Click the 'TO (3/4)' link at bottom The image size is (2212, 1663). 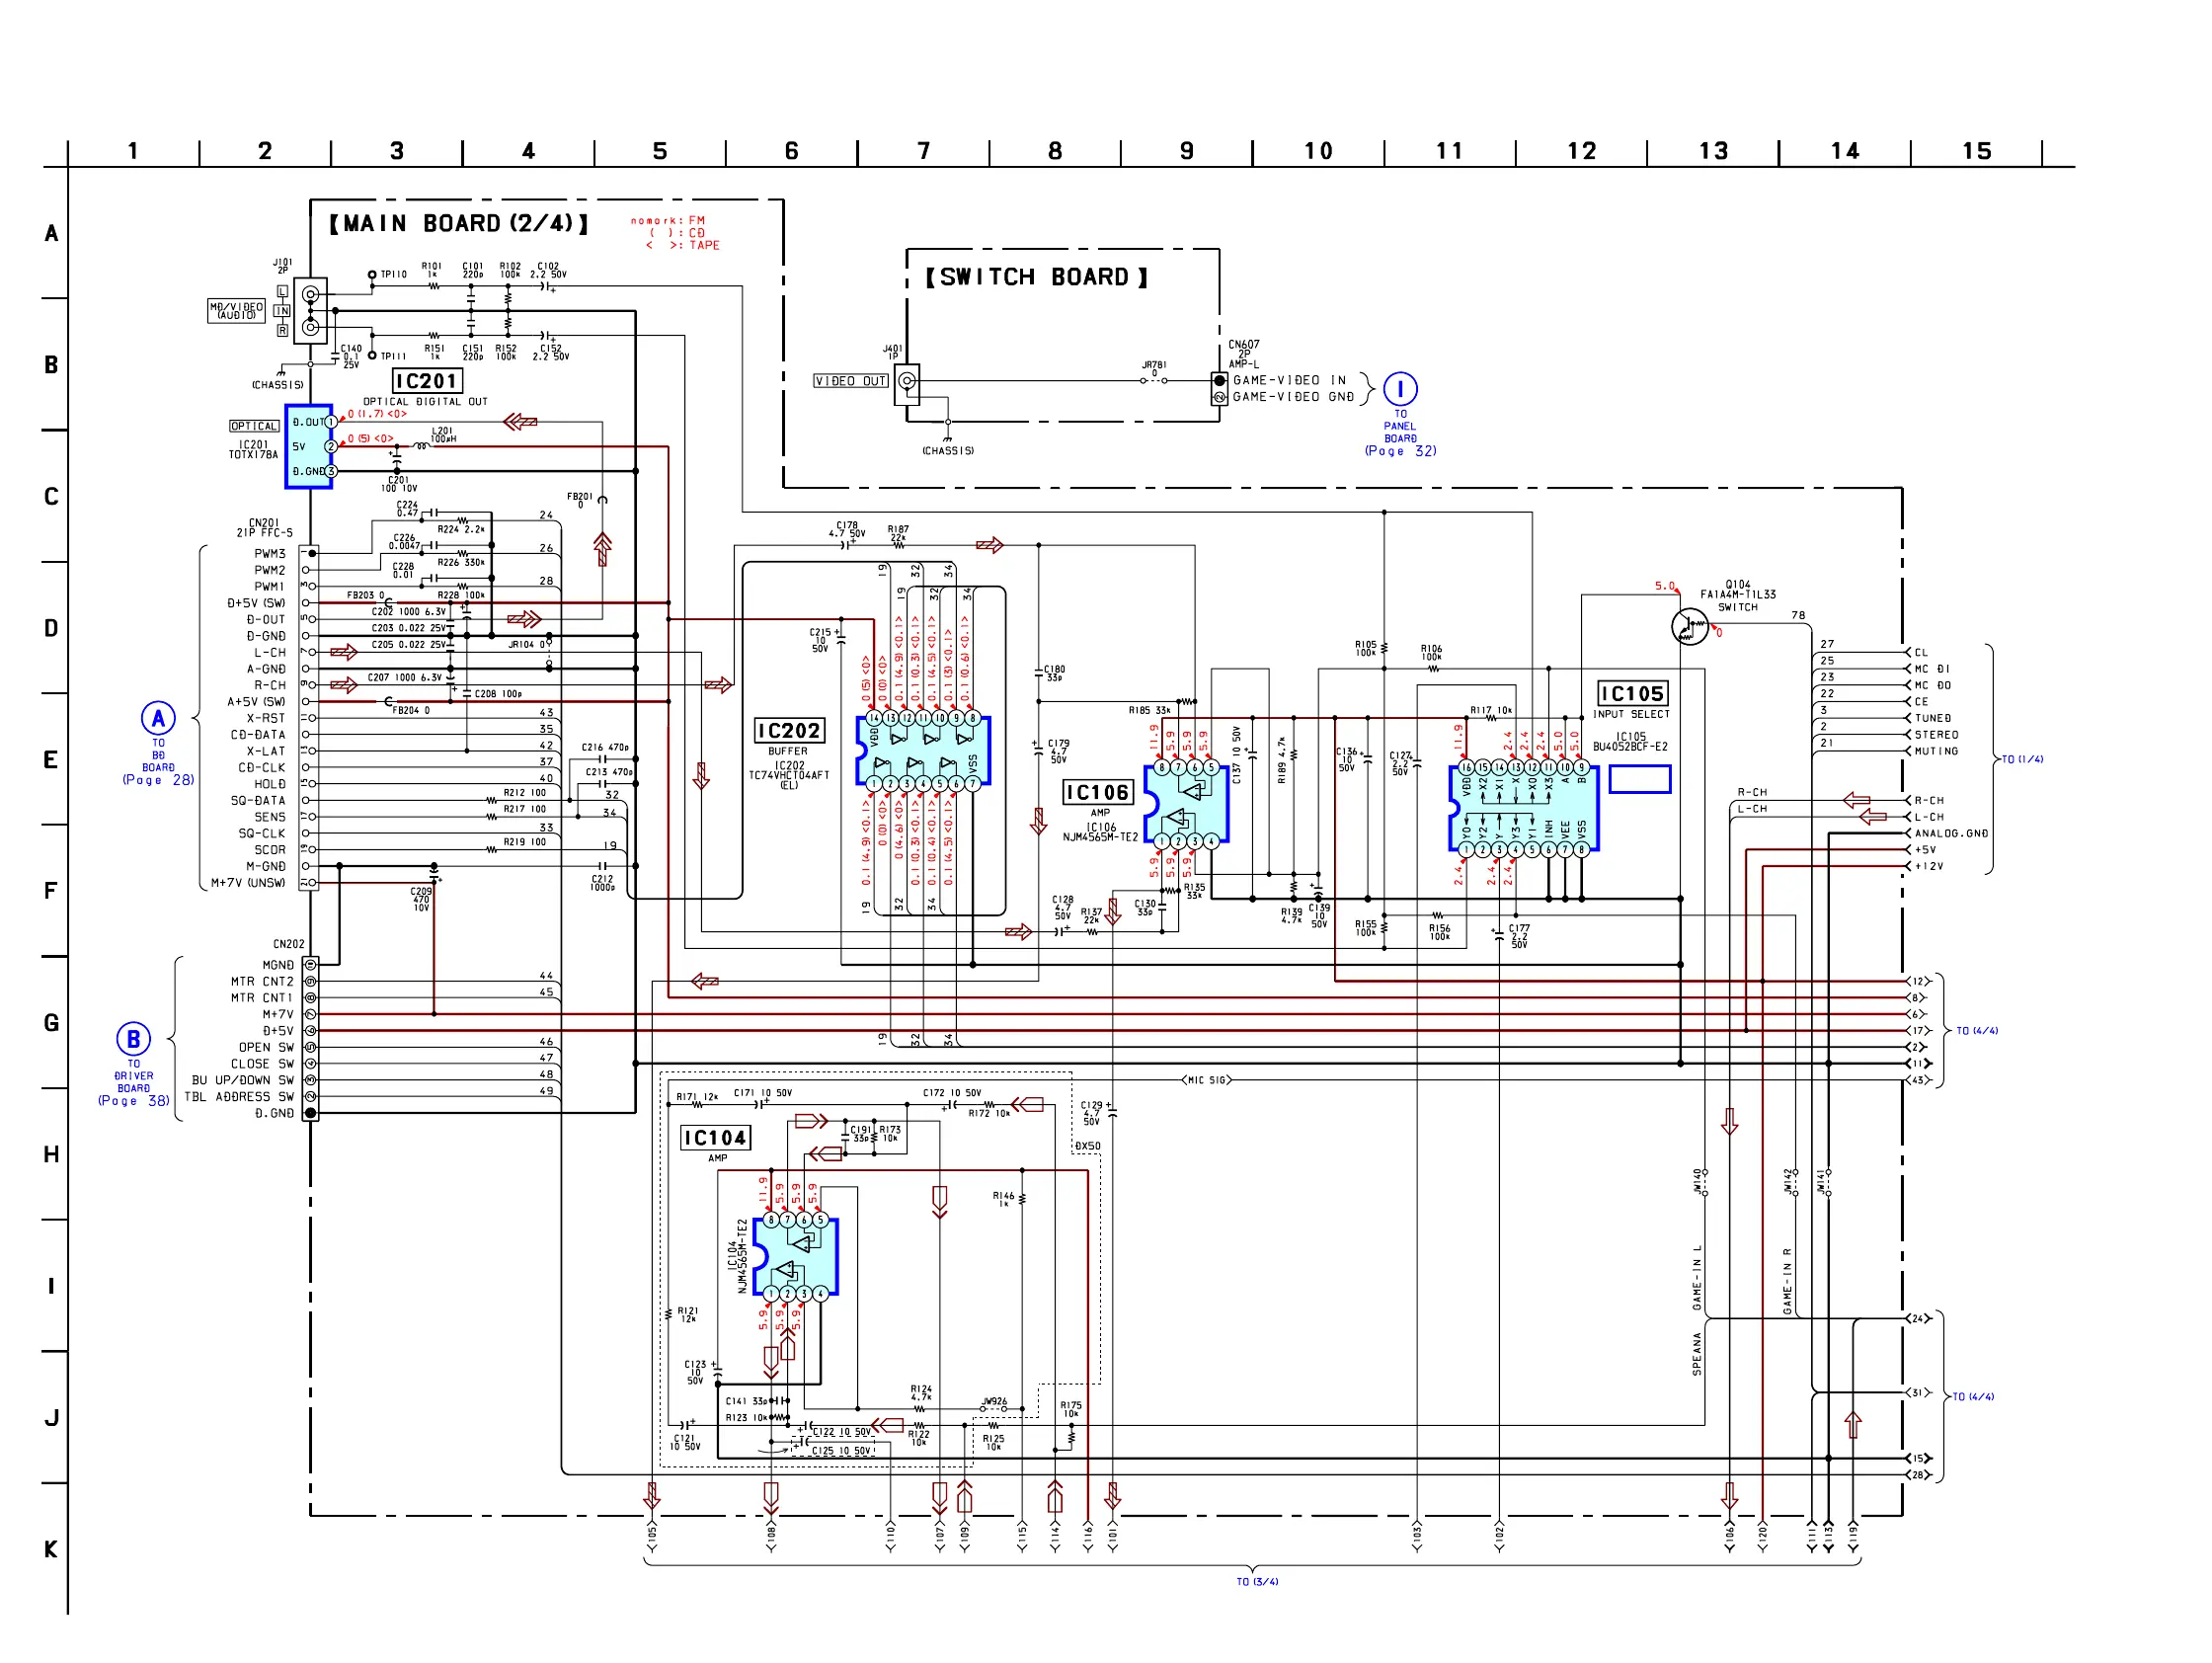[x=1257, y=1582]
